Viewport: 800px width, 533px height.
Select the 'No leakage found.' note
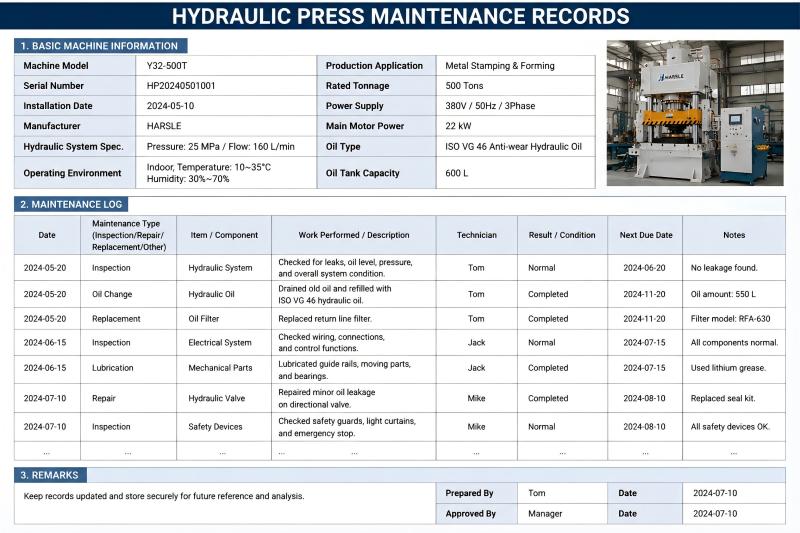pos(724,268)
